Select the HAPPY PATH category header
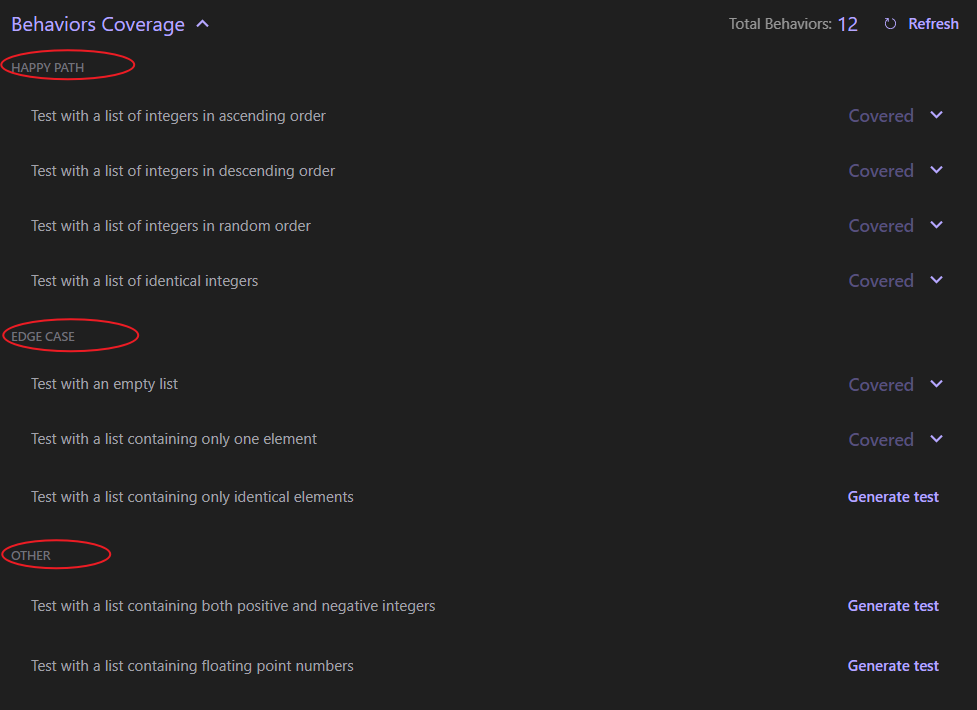The width and height of the screenshot is (977, 710). (x=47, y=67)
